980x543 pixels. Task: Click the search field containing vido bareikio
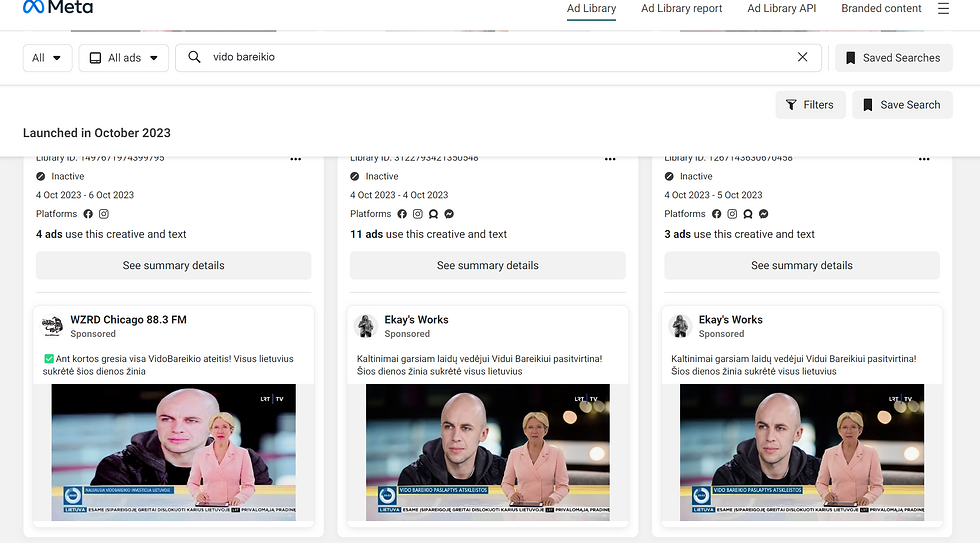pyautogui.click(x=498, y=57)
